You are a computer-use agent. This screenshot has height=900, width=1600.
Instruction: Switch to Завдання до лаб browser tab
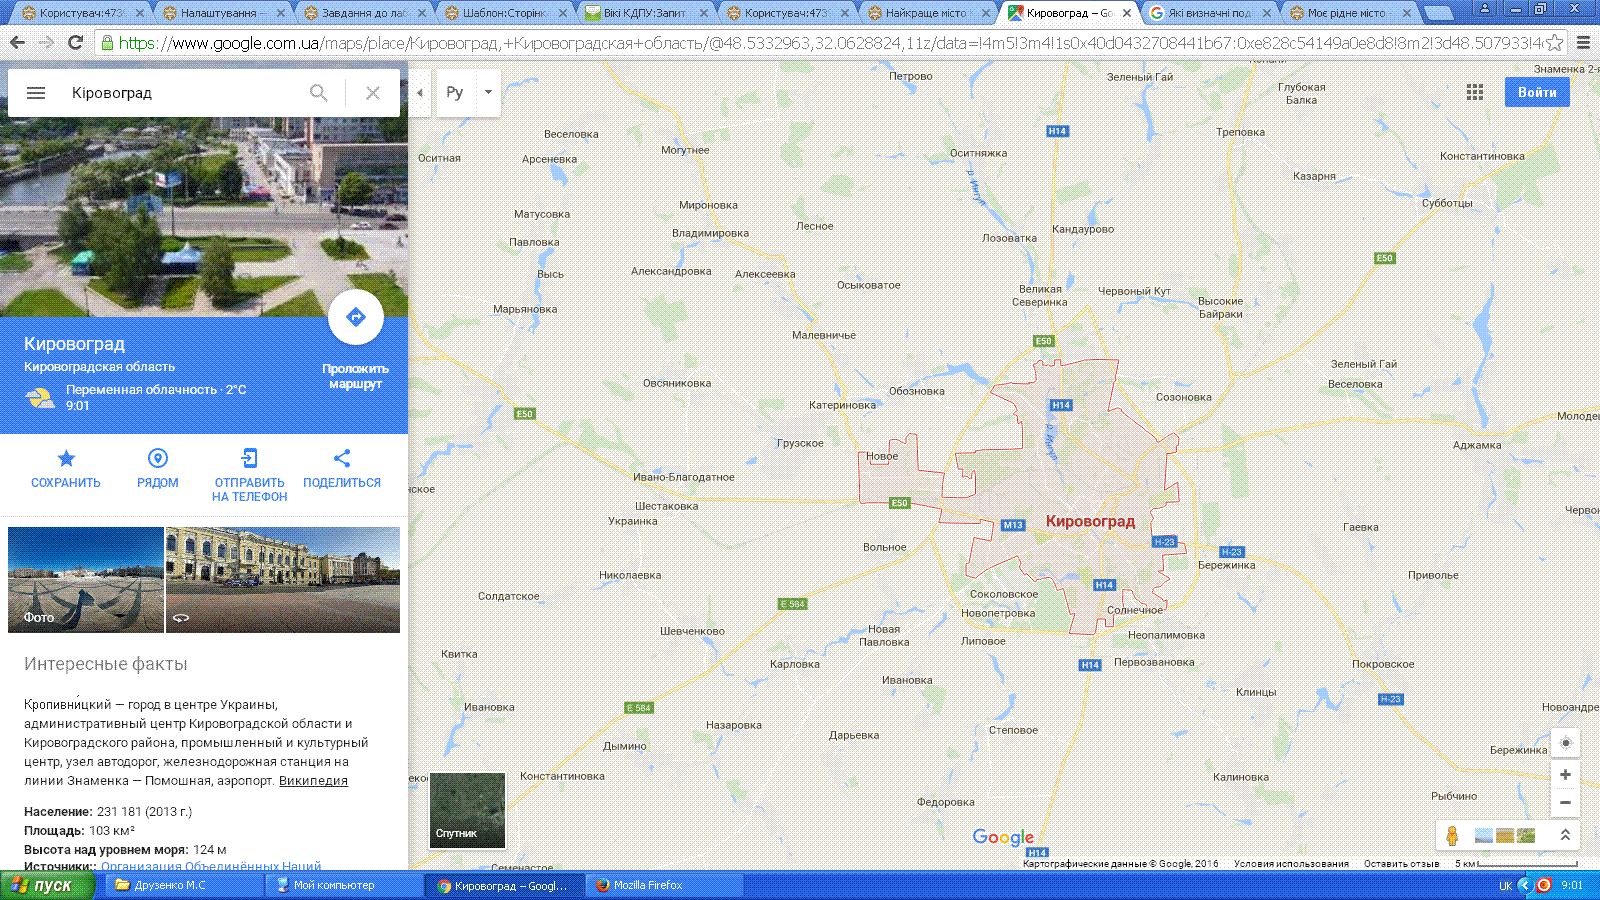click(363, 13)
